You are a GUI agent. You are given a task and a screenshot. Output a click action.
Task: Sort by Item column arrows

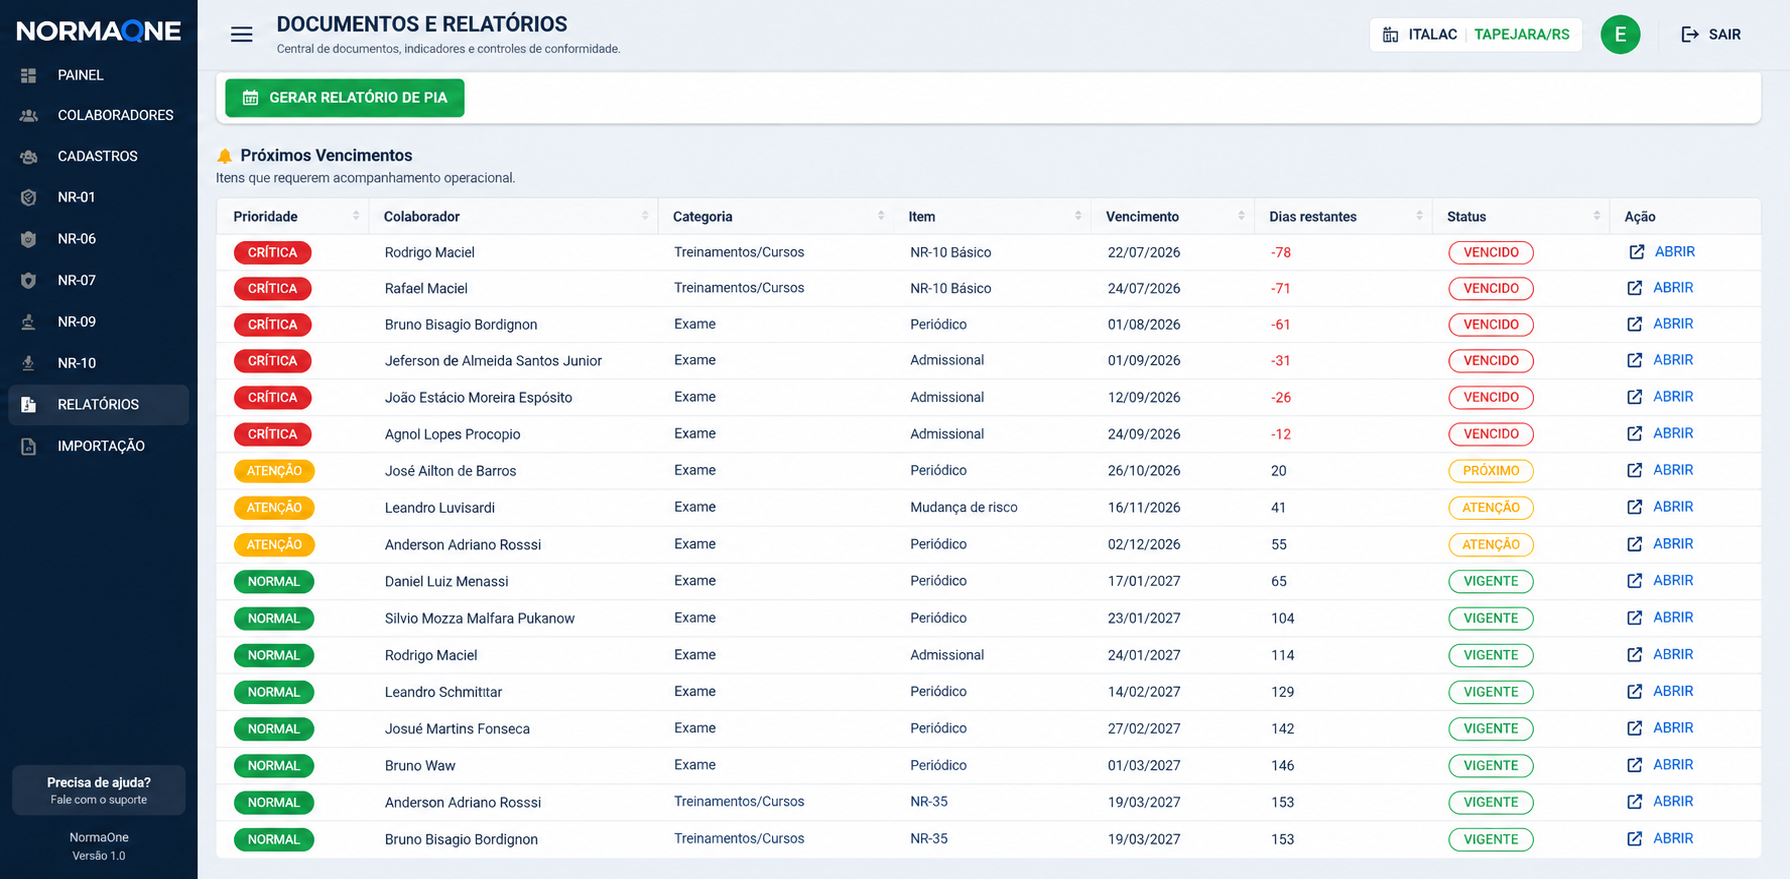[x=1078, y=216]
